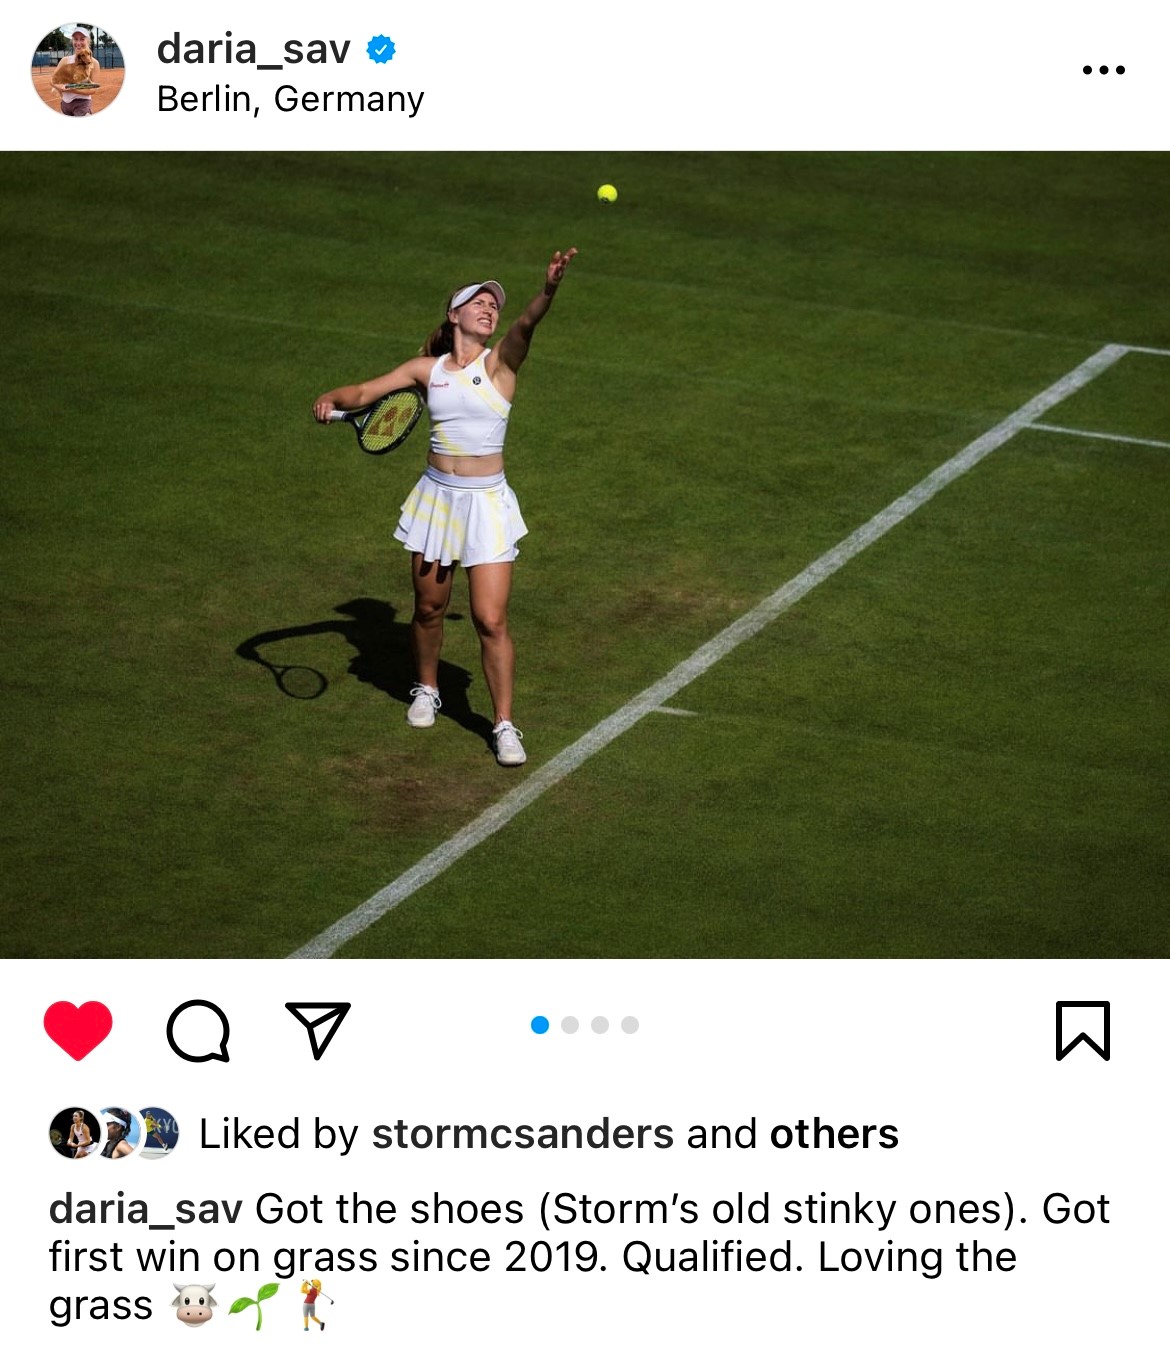Tap the share paper plane icon

[x=318, y=1029]
